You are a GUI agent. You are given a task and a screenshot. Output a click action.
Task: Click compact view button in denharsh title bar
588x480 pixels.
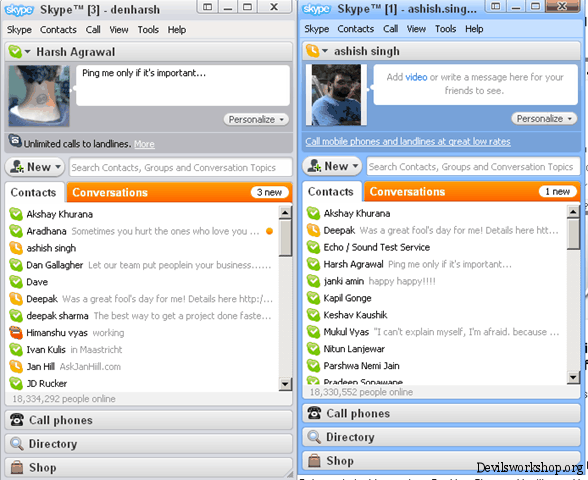pyautogui.click(x=207, y=7)
